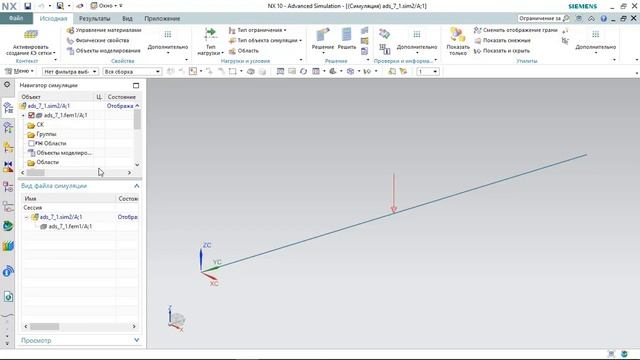Click Сменить отображение грани
The width and height of the screenshot is (640, 360).
516,30
